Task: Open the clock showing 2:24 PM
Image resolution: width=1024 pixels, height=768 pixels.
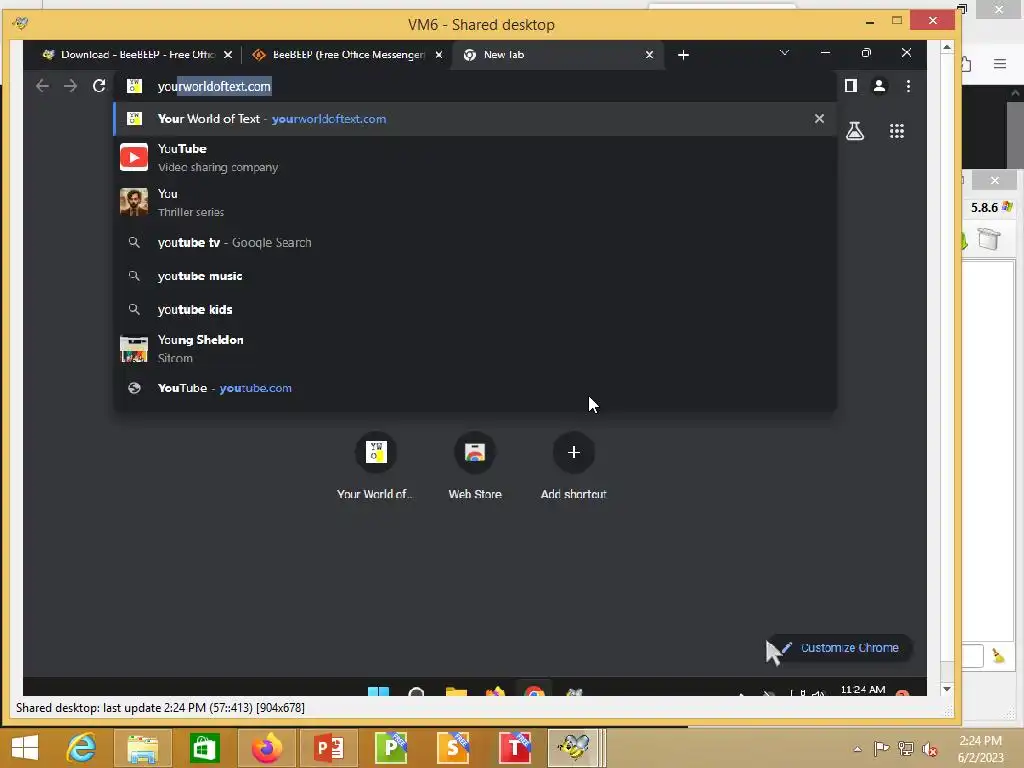Action: (980, 749)
